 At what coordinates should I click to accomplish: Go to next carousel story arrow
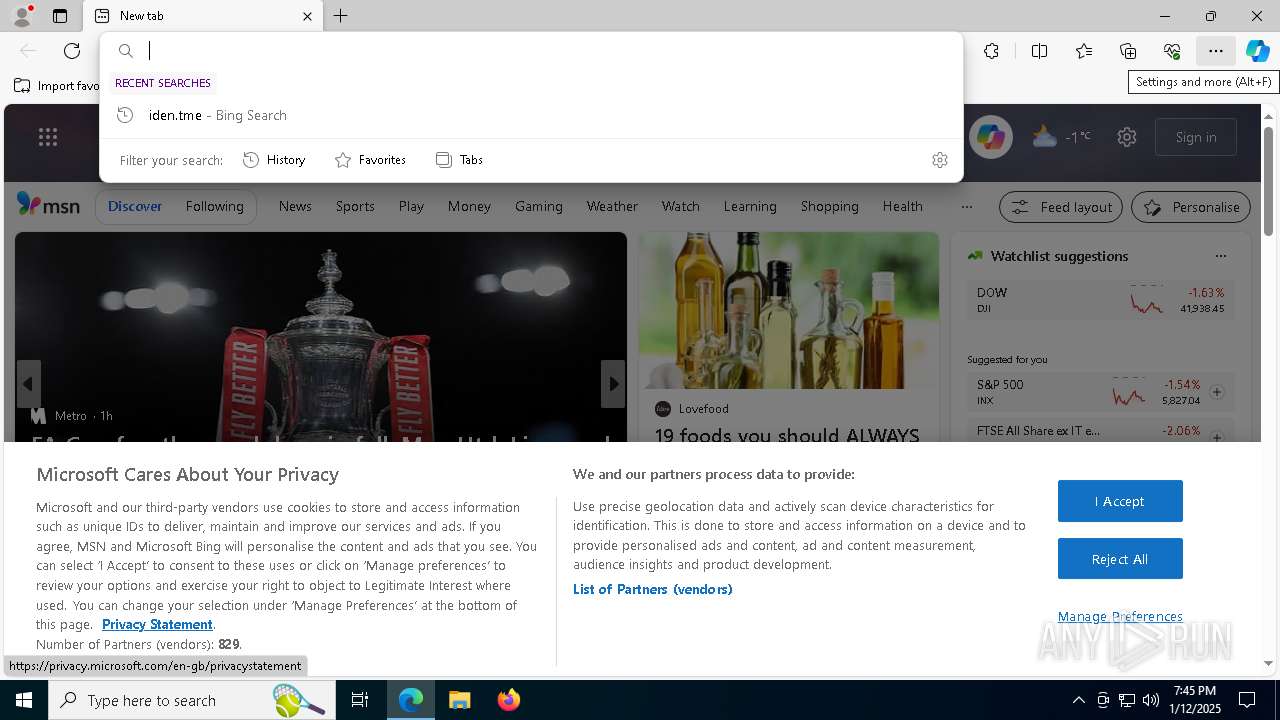click(613, 384)
